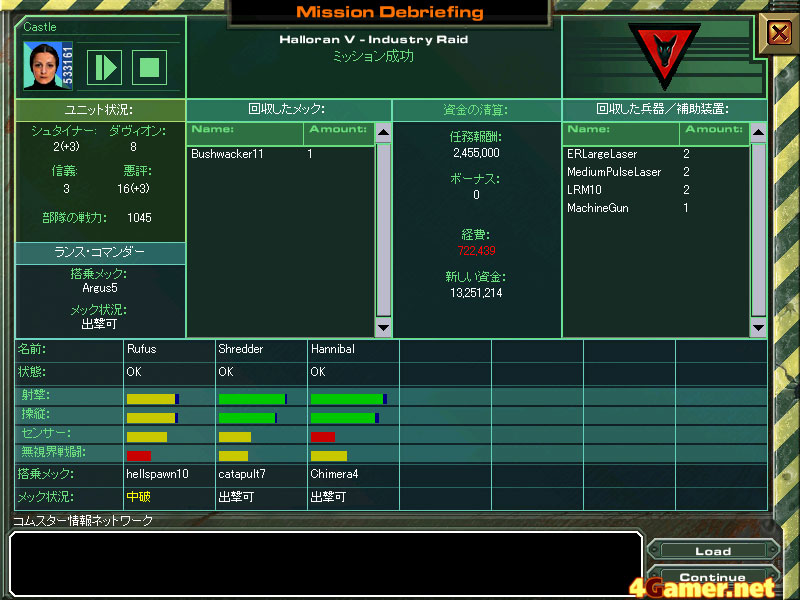Play the commander video message
This screenshot has height=600, width=800.
105,67
